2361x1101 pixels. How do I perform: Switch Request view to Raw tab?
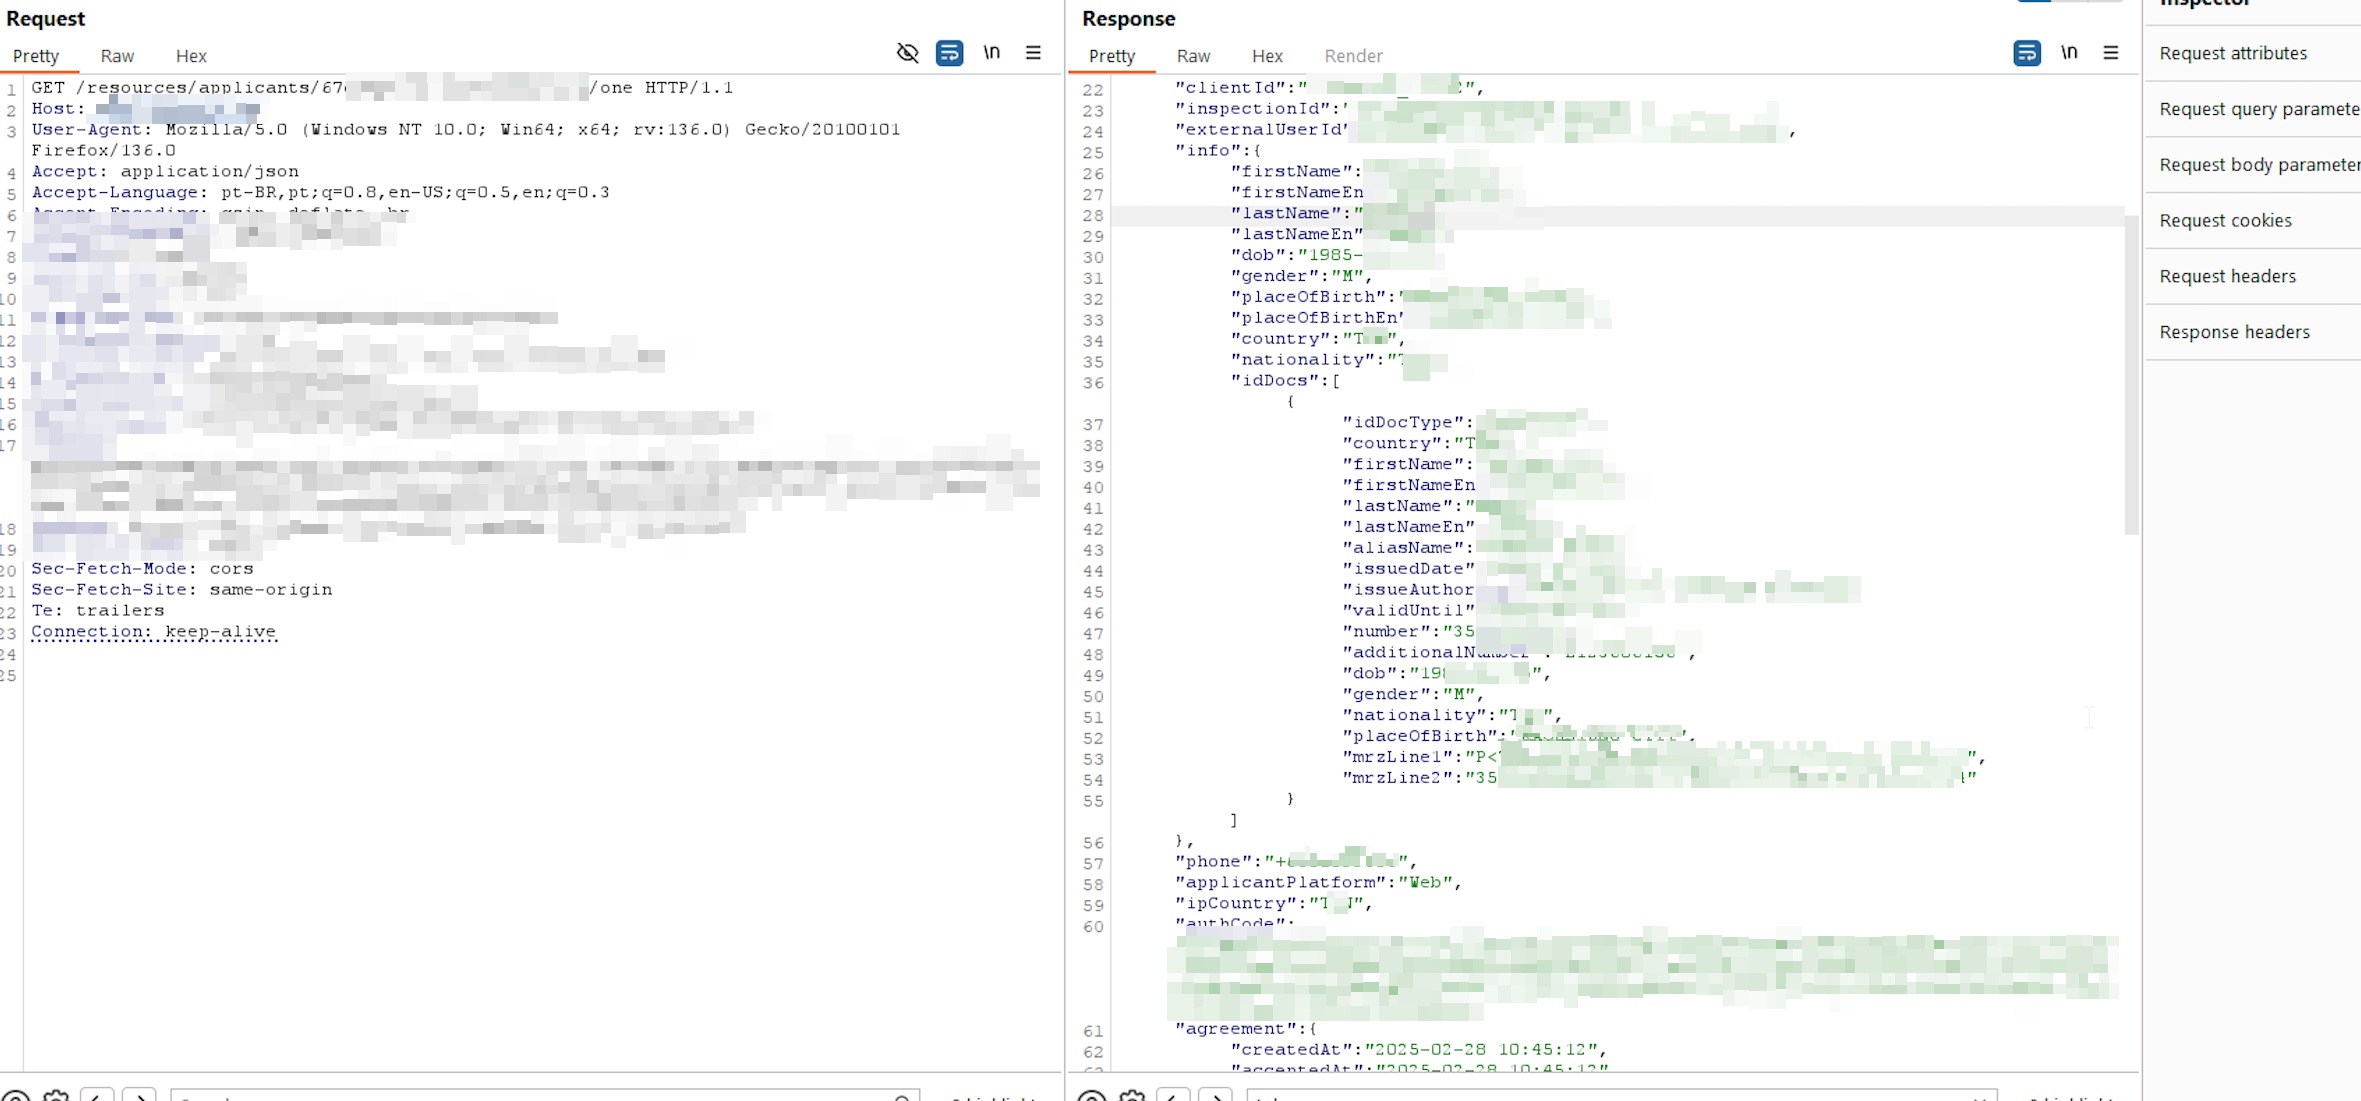tap(117, 56)
